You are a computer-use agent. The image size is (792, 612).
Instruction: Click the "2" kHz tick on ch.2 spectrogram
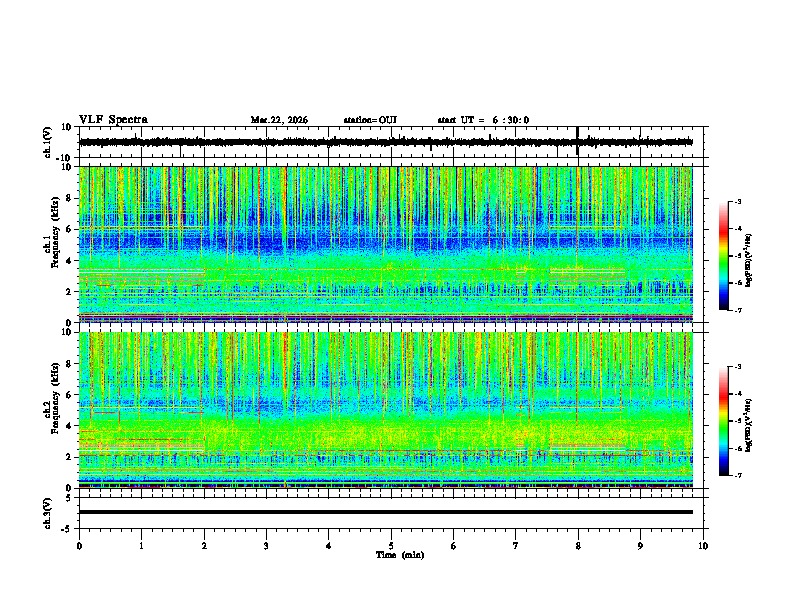[x=70, y=457]
